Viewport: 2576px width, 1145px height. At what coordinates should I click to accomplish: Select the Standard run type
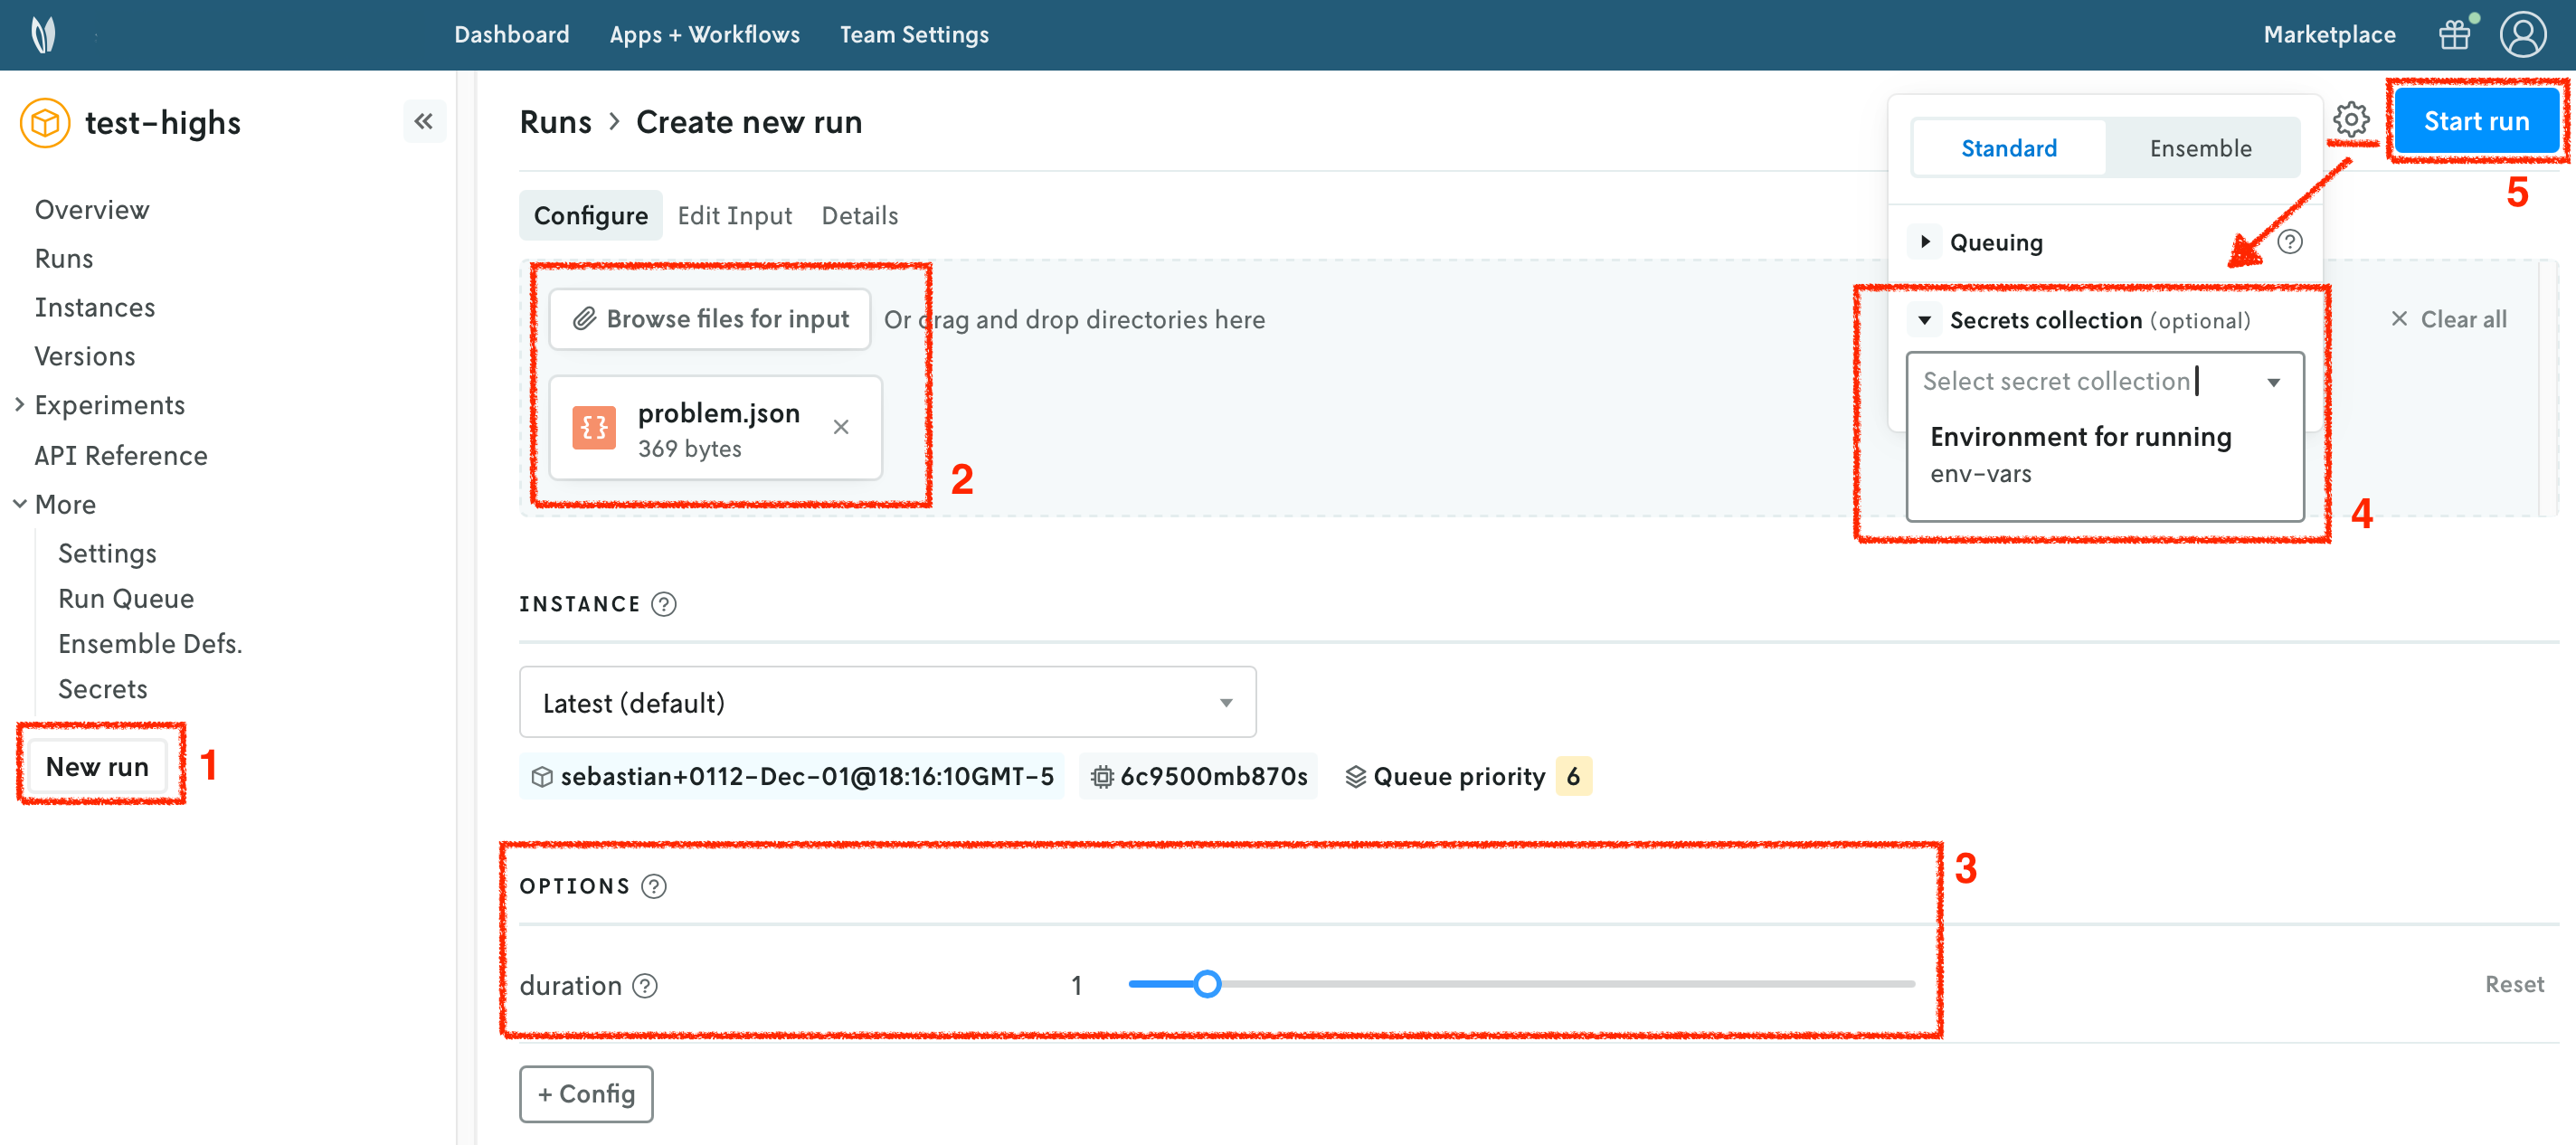[x=2008, y=149]
